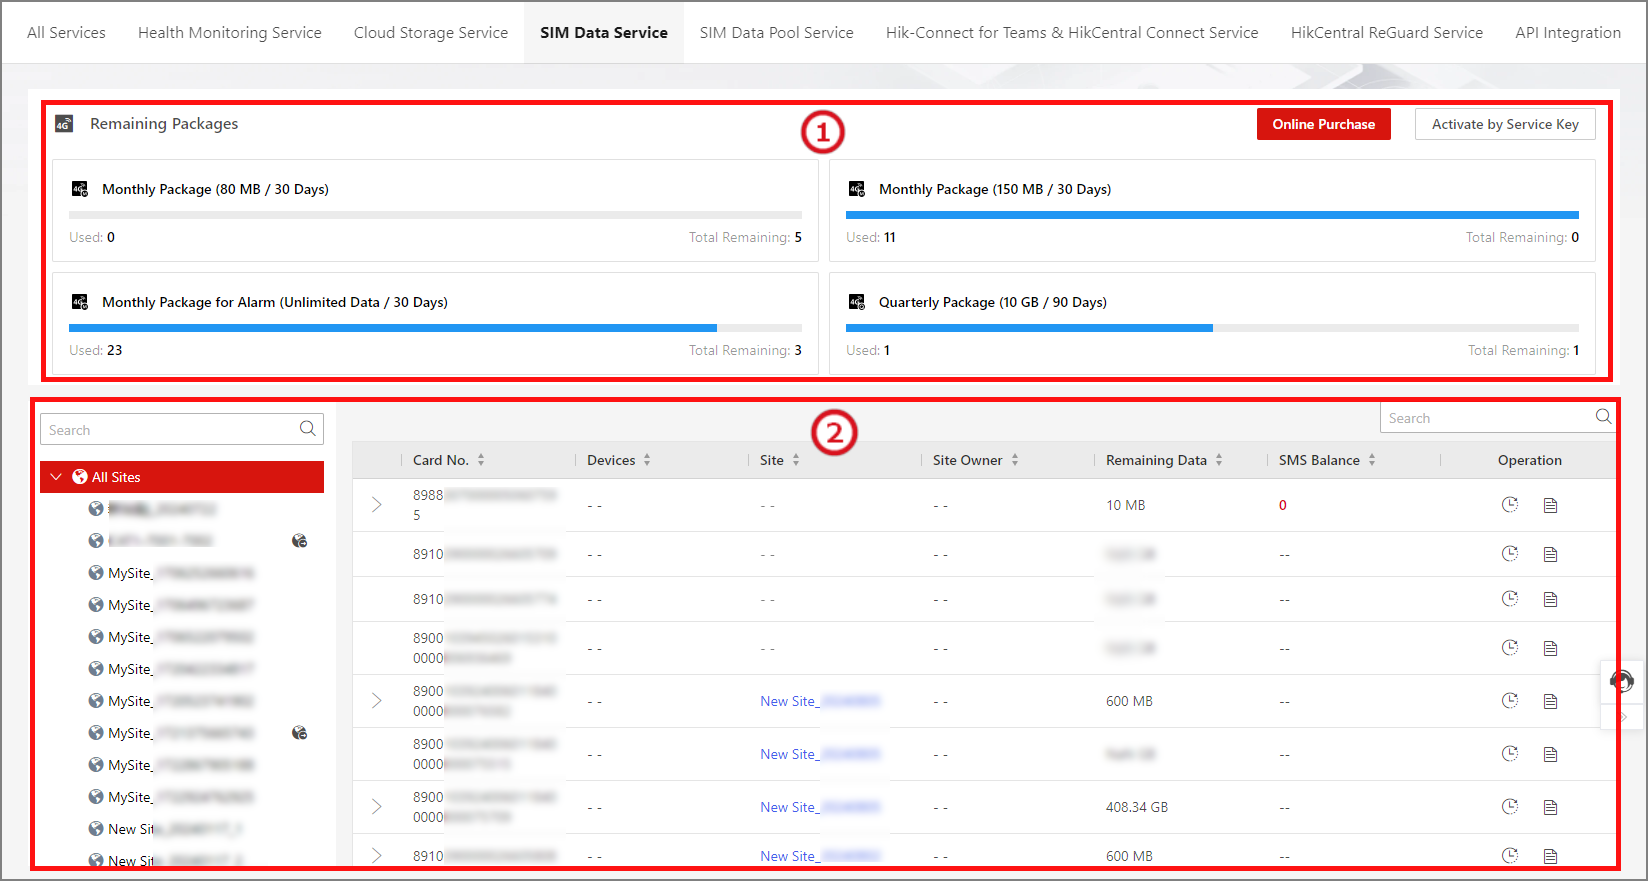
Task: Click the Online Purchase button
Action: tap(1324, 124)
